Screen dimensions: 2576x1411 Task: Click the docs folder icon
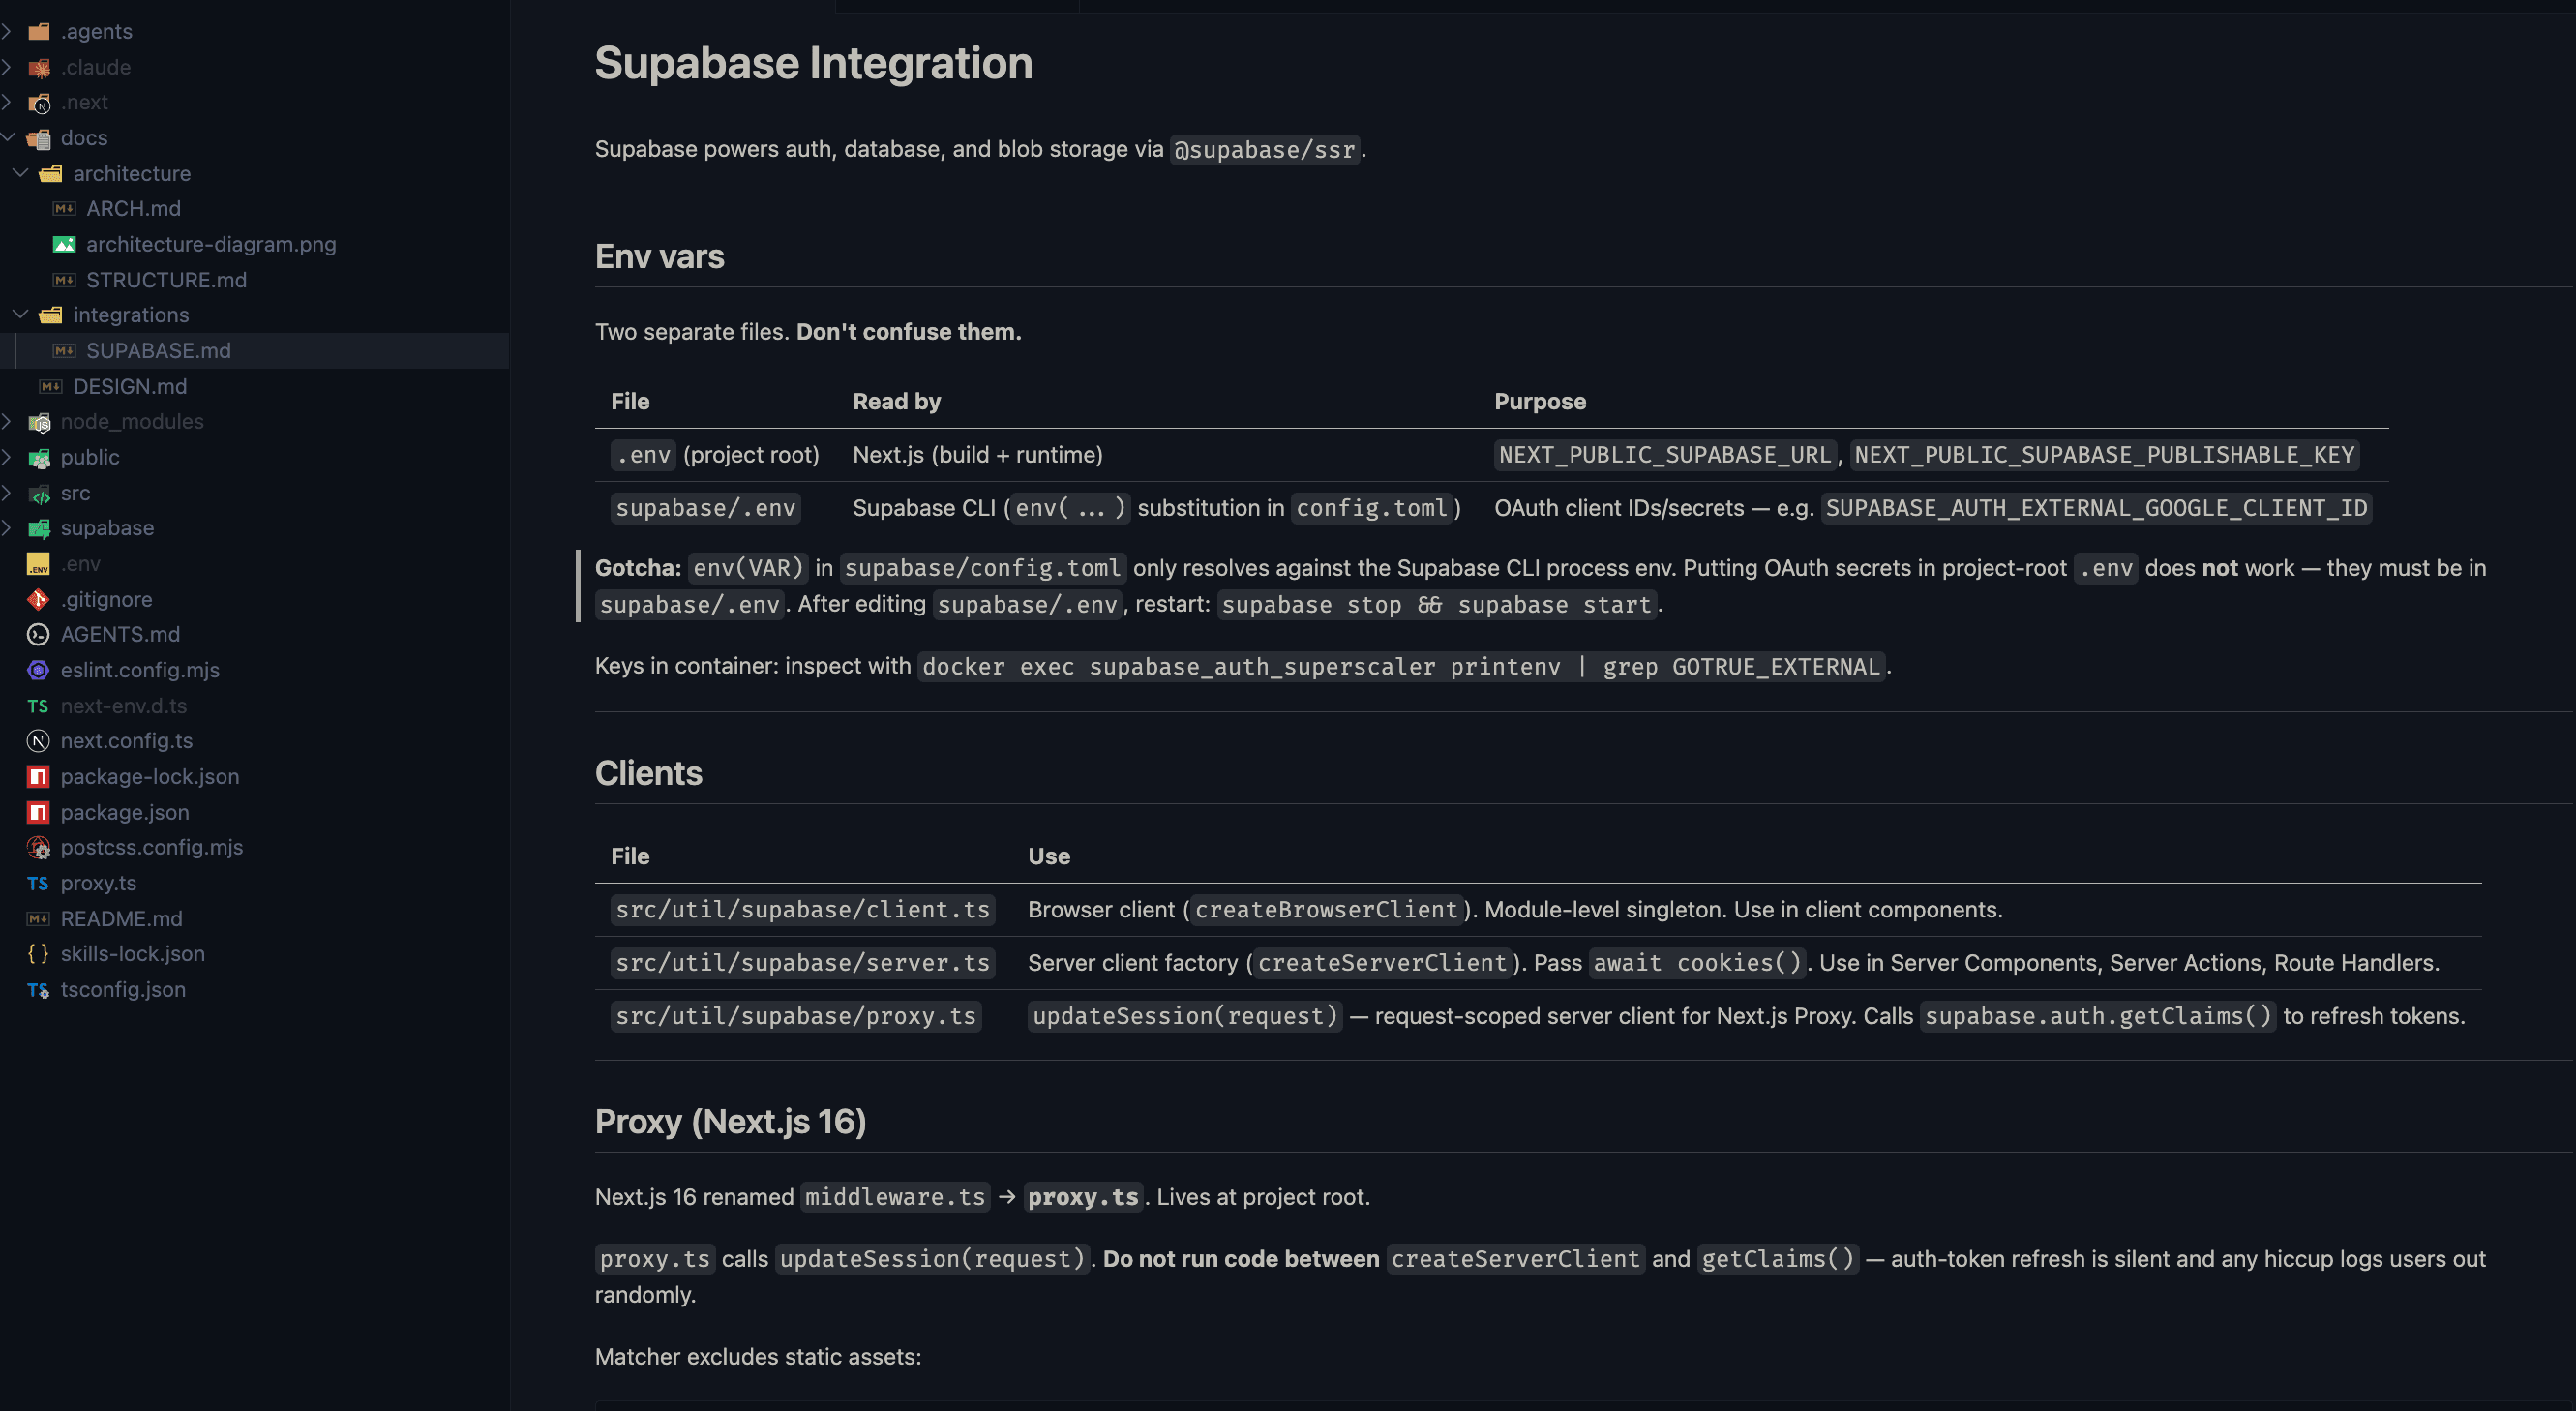point(39,139)
